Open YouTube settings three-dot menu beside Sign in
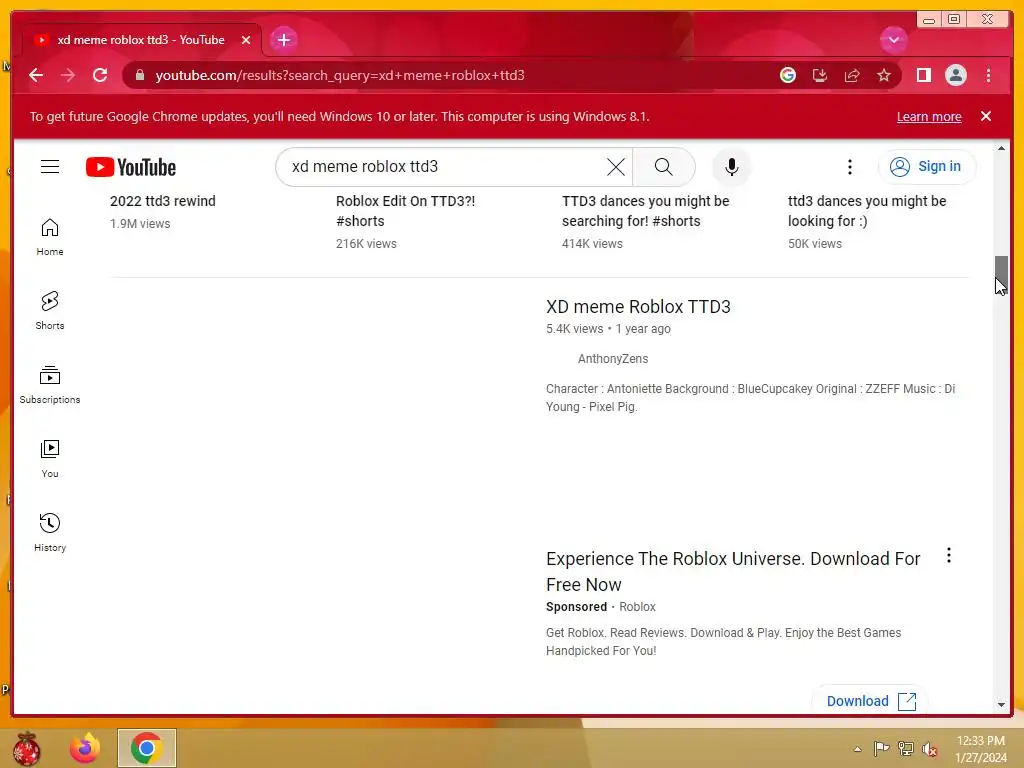The height and width of the screenshot is (768, 1024). coord(850,167)
